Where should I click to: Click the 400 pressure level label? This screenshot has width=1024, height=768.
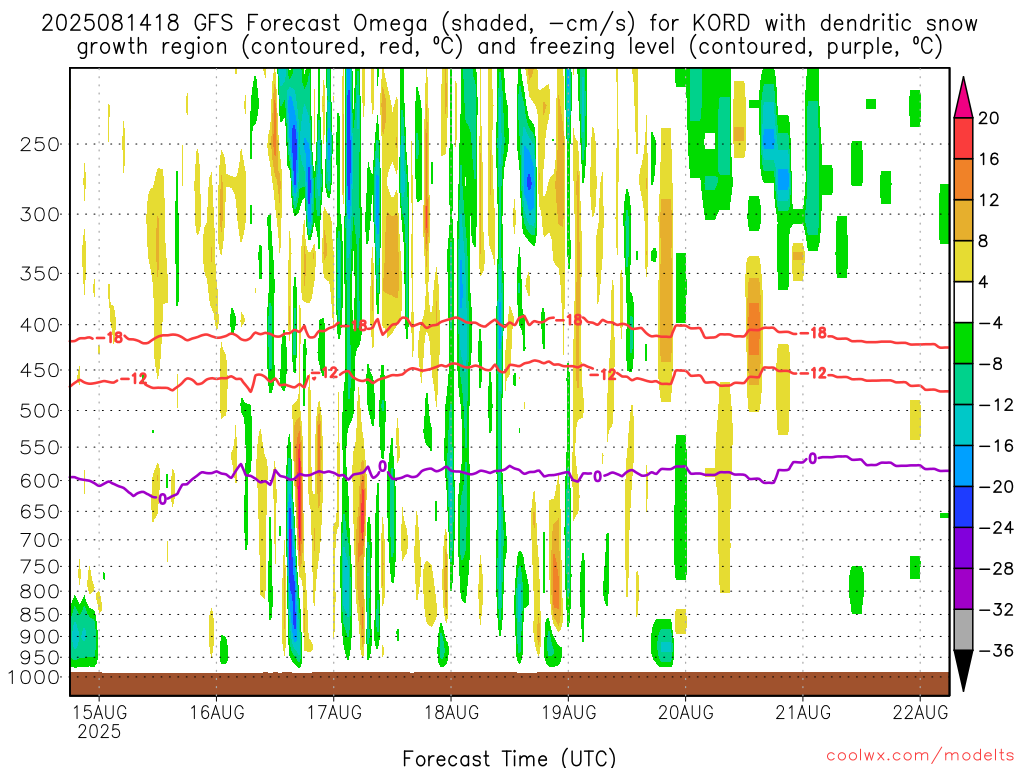point(40,325)
